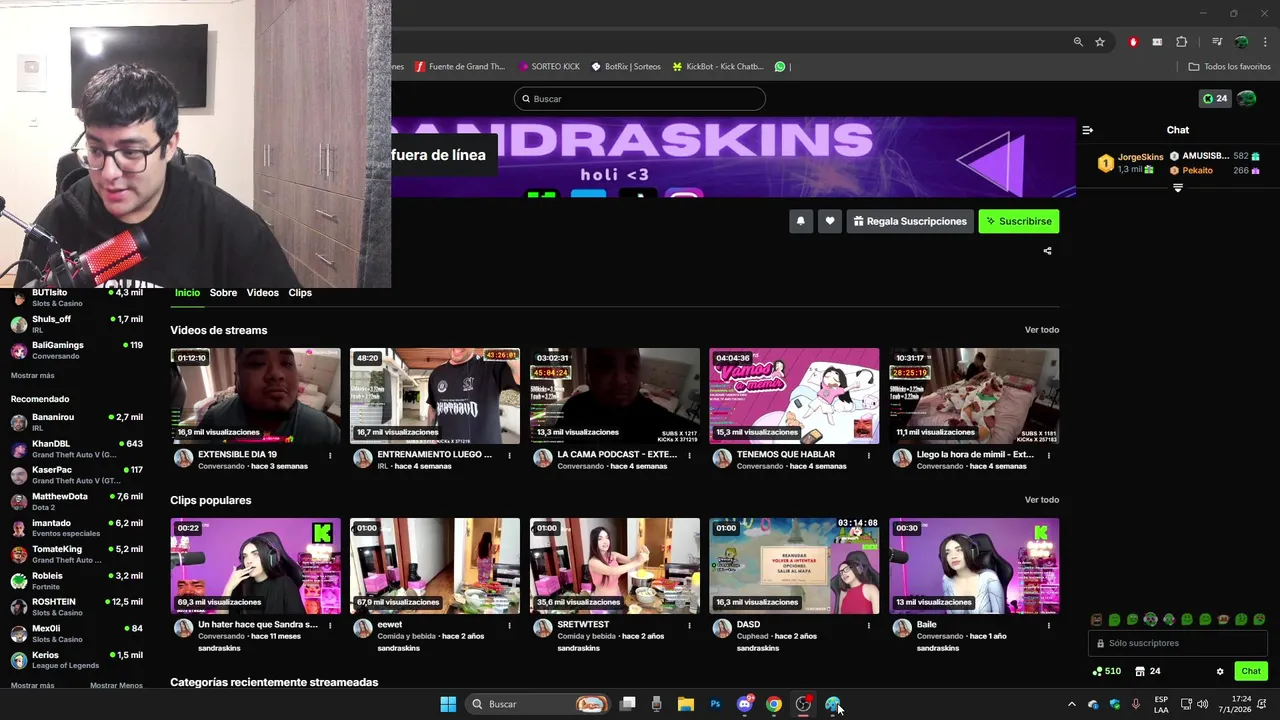Image resolution: width=1280 pixels, height=720 pixels.
Task: Play the Un hater hace que Sandra clip
Action: 255,566
